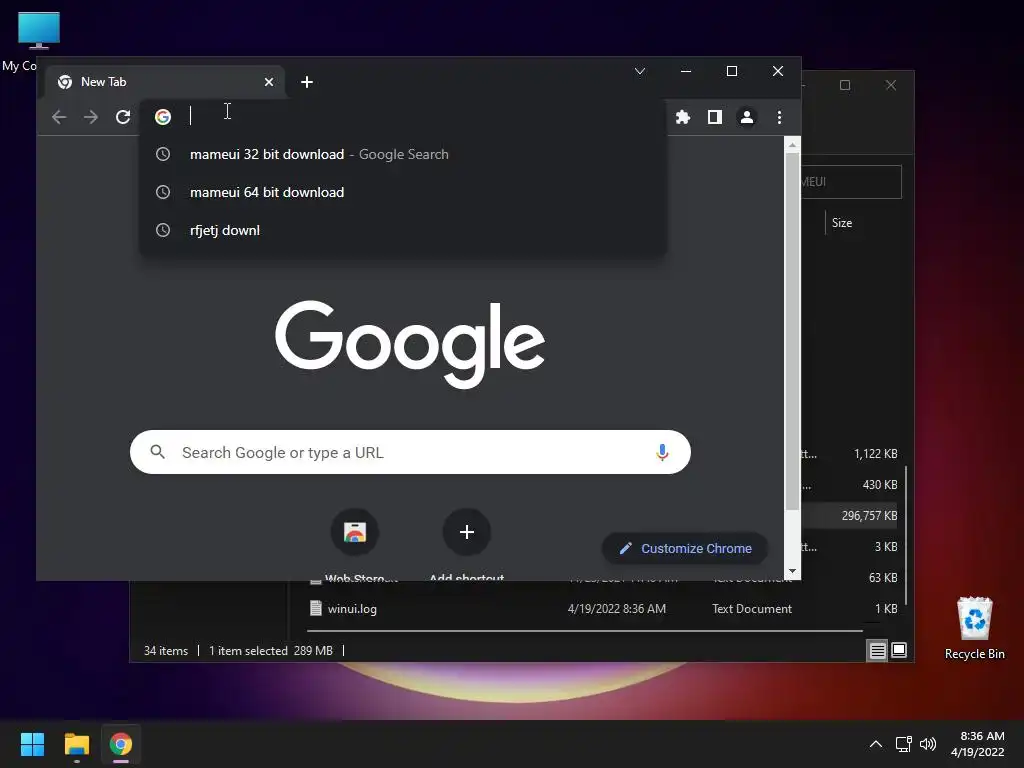The image size is (1024, 768).
Task: Select the 430 KB file size entry
Action: (880, 485)
